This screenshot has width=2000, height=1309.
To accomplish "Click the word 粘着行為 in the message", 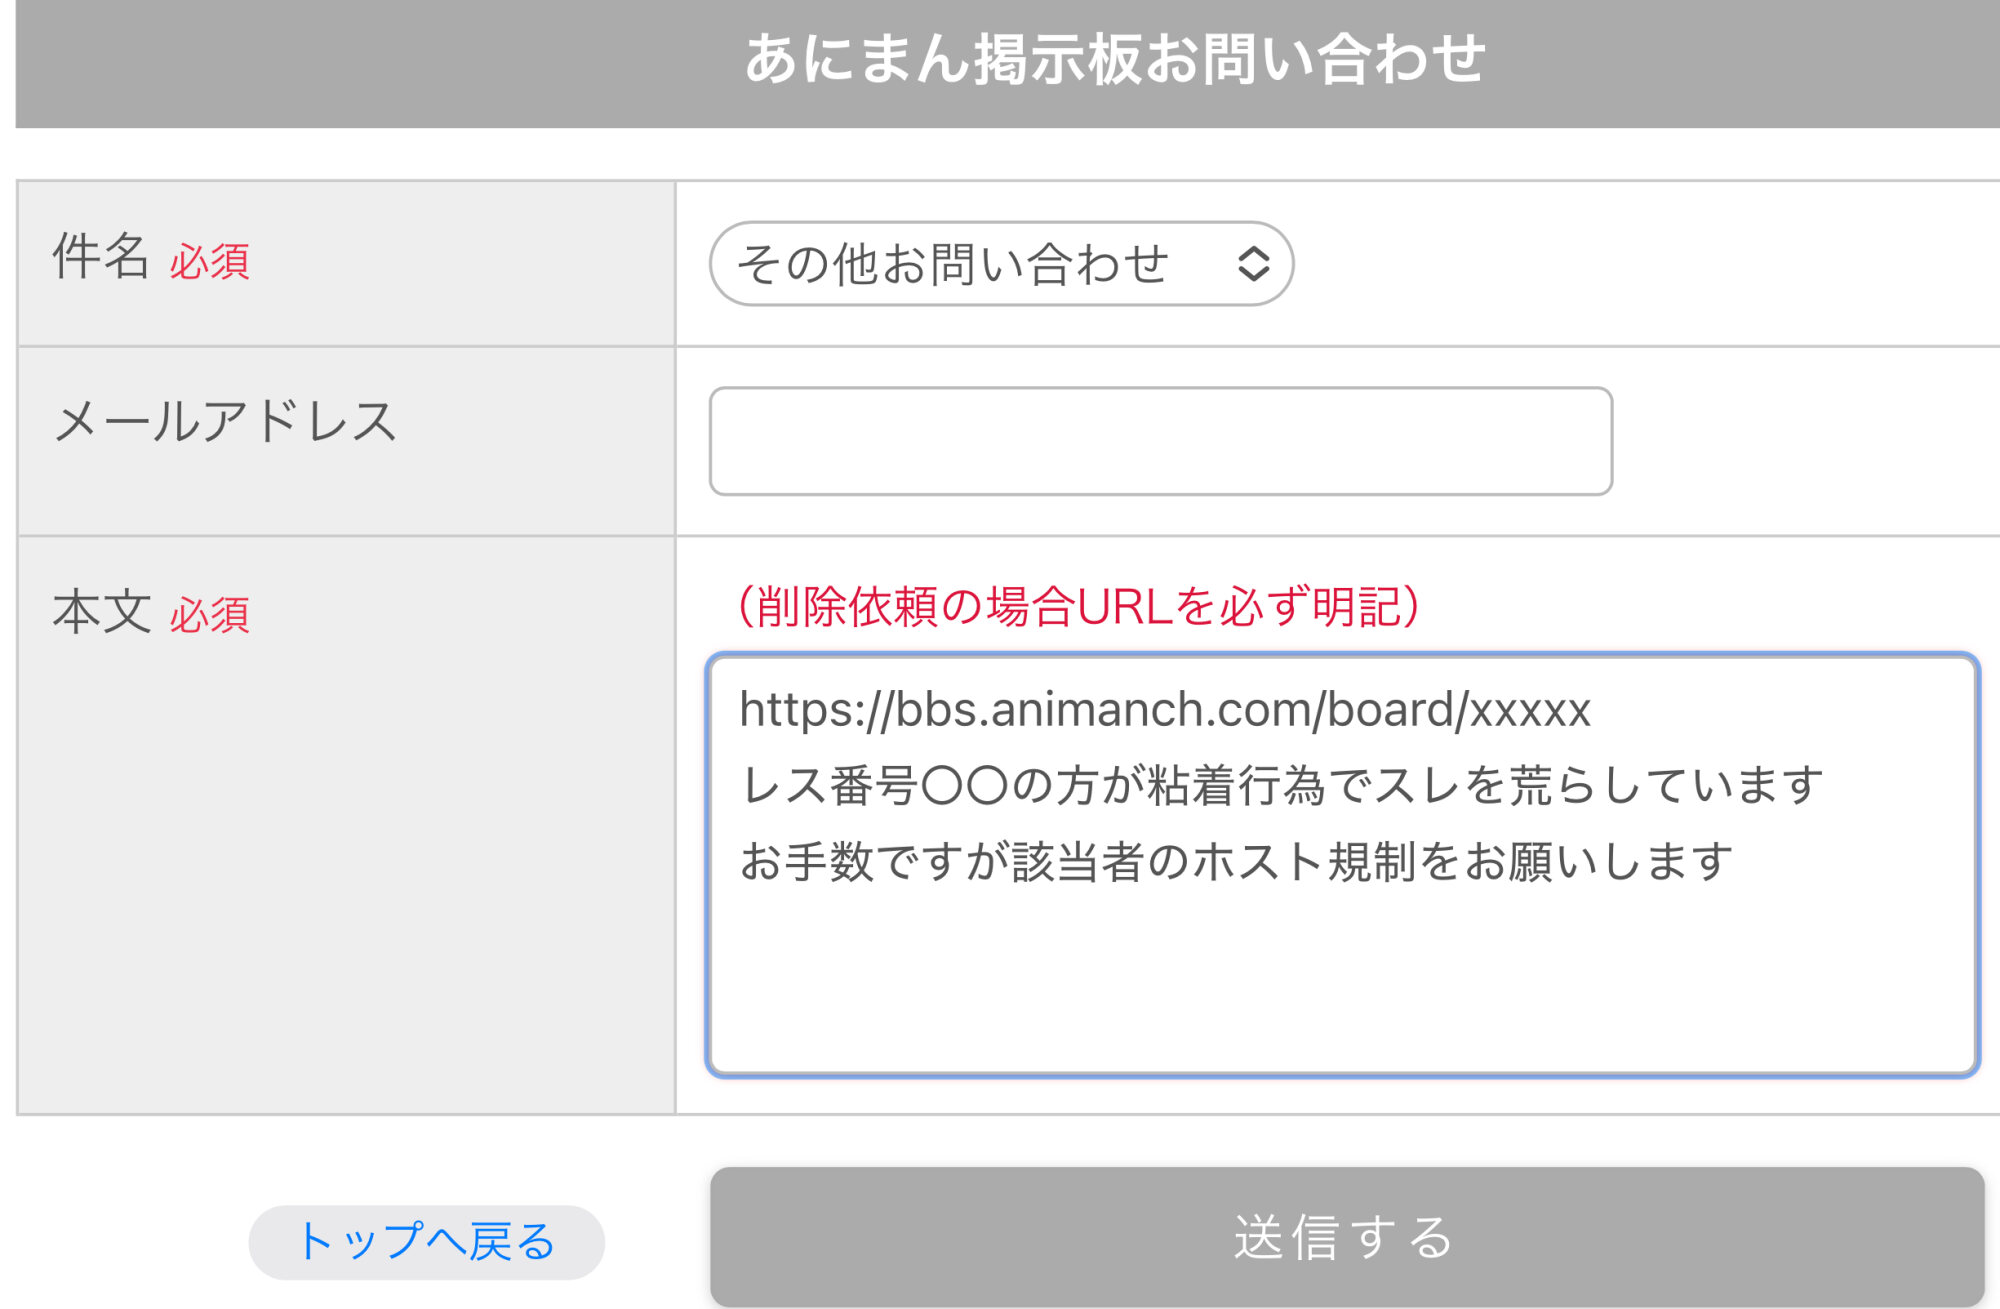I will [x=1236, y=785].
